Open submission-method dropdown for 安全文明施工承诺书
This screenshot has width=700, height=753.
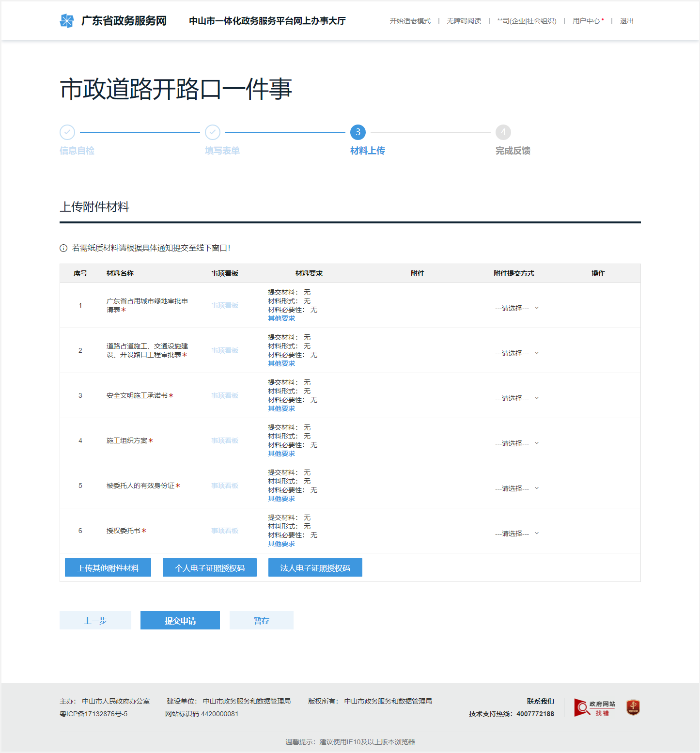[x=517, y=398]
